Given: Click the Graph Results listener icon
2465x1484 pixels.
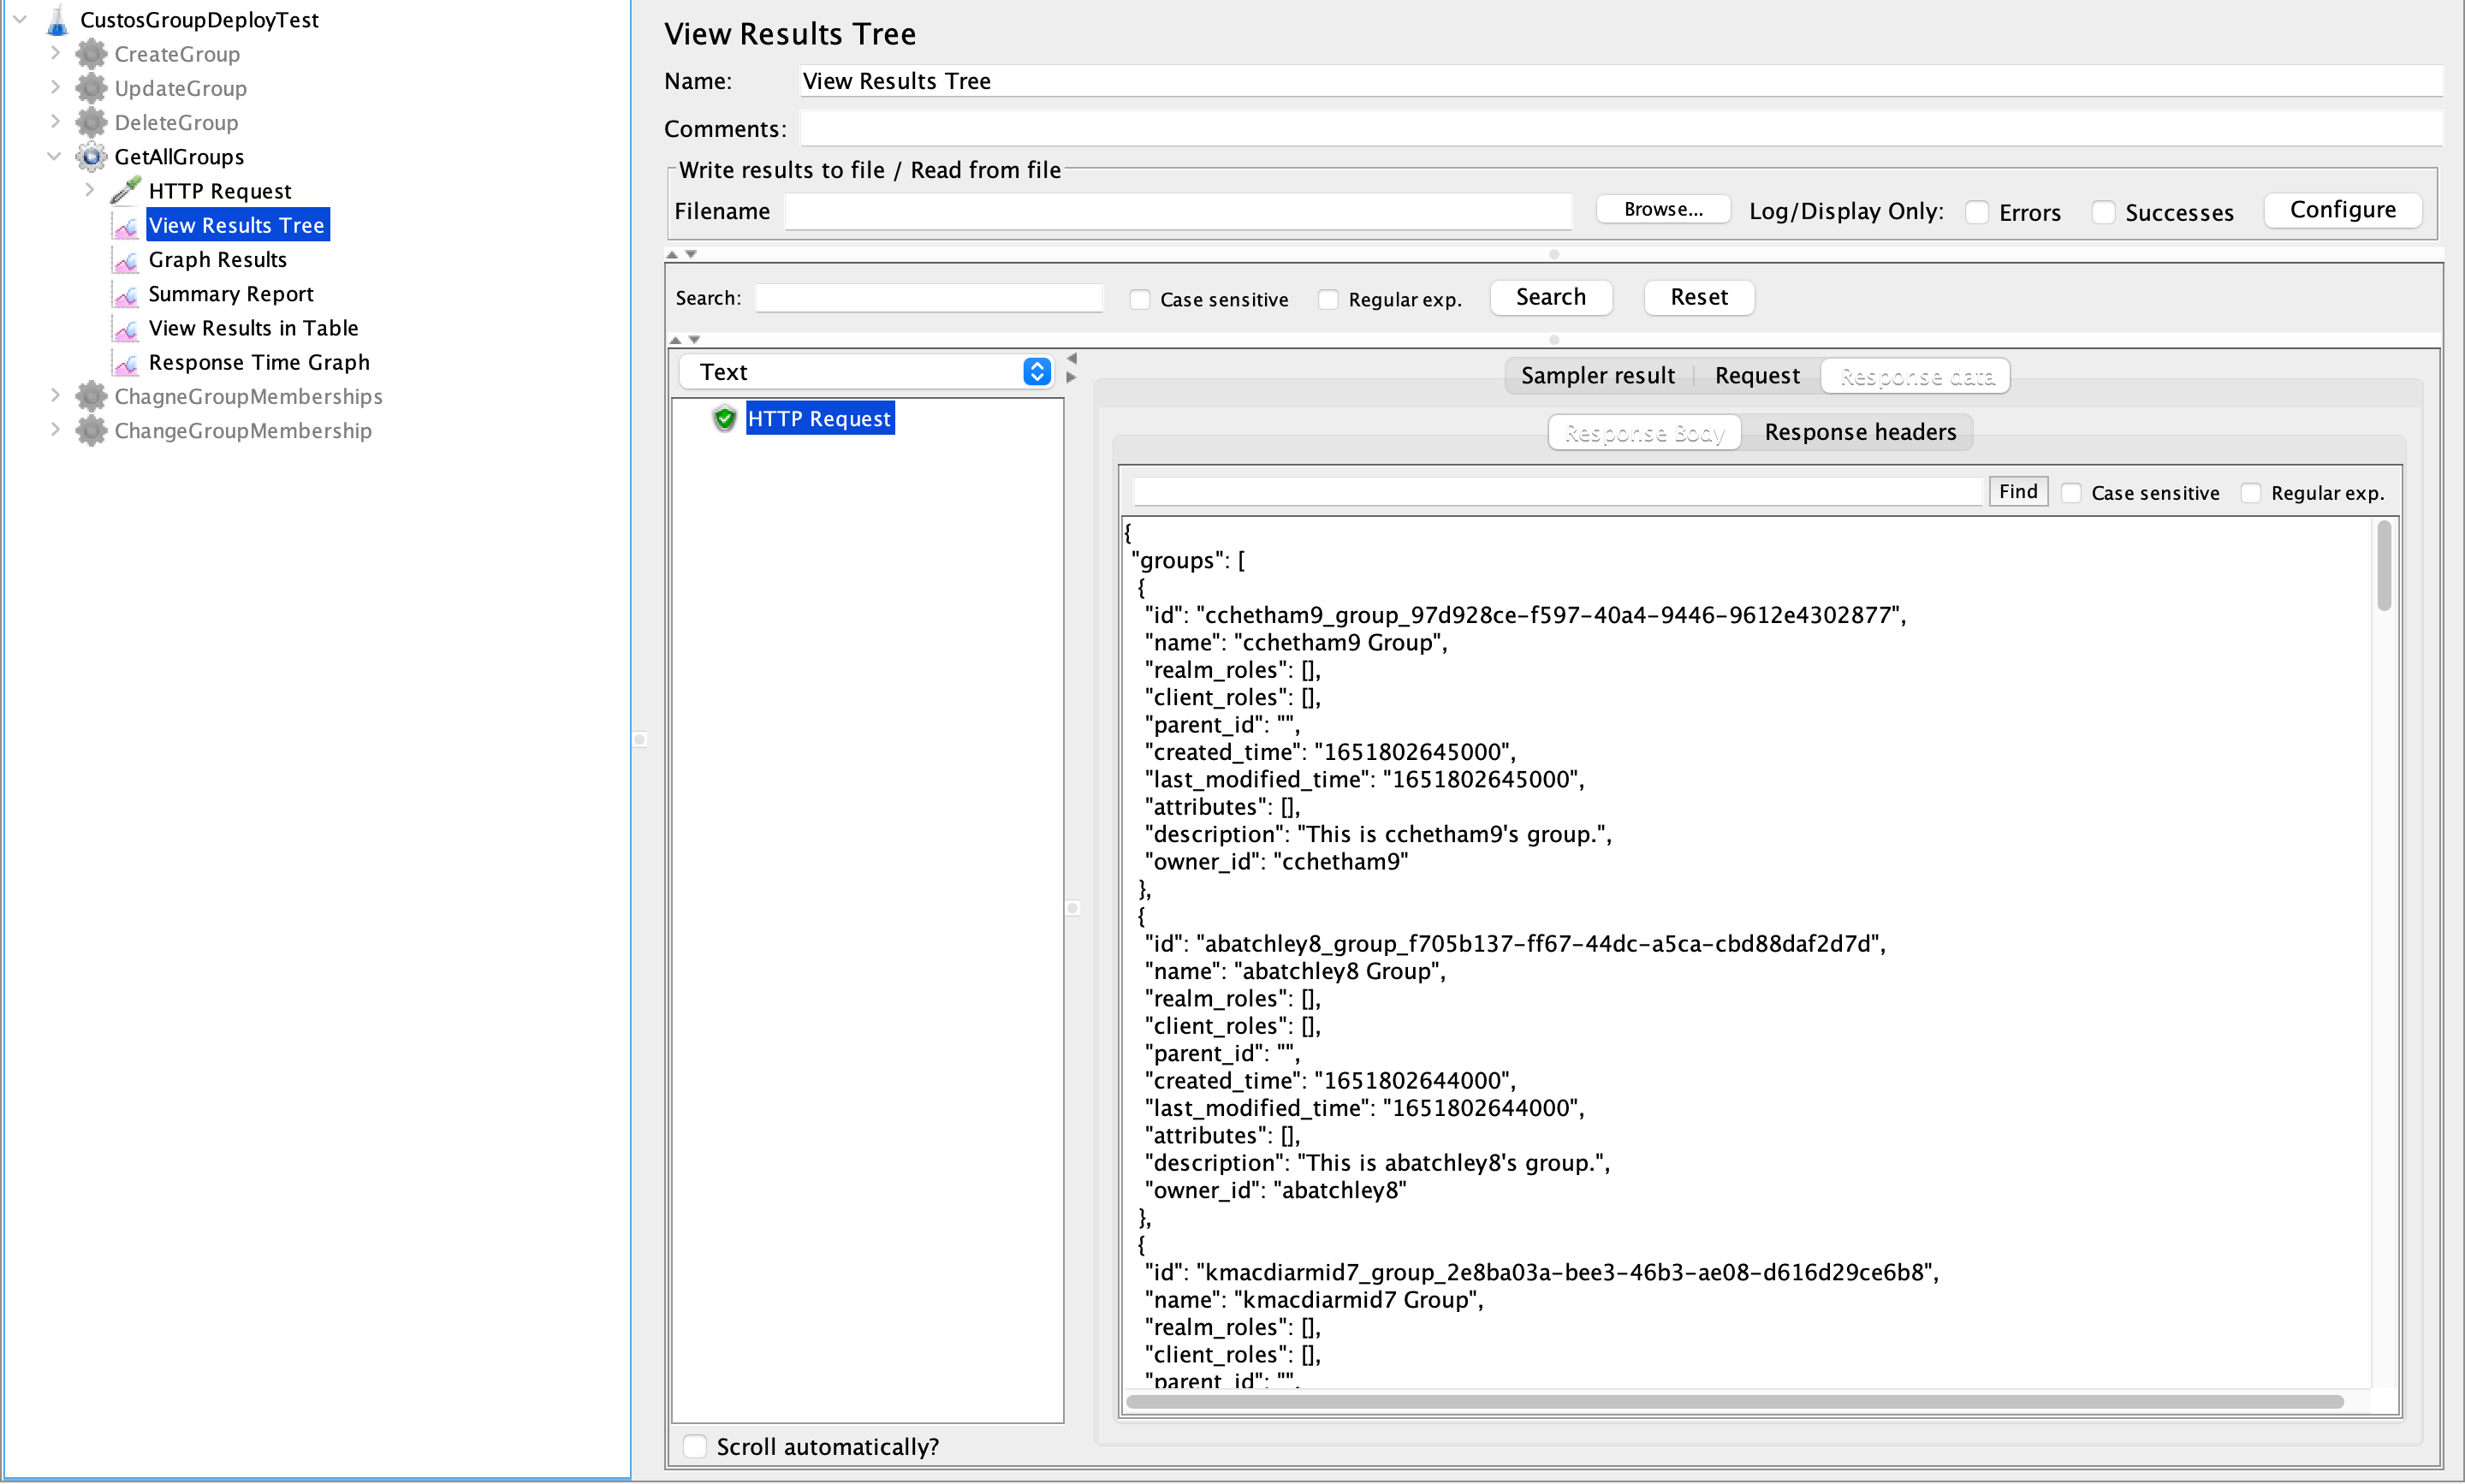Looking at the screenshot, I should pos(126,260).
